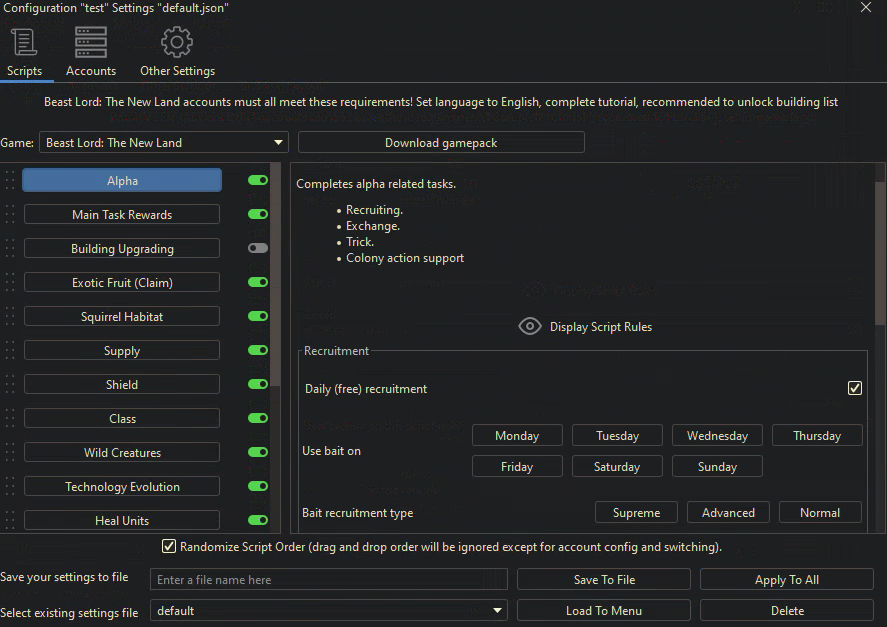887x627 pixels.
Task: Close the configuration settings window
Action: coord(866,8)
